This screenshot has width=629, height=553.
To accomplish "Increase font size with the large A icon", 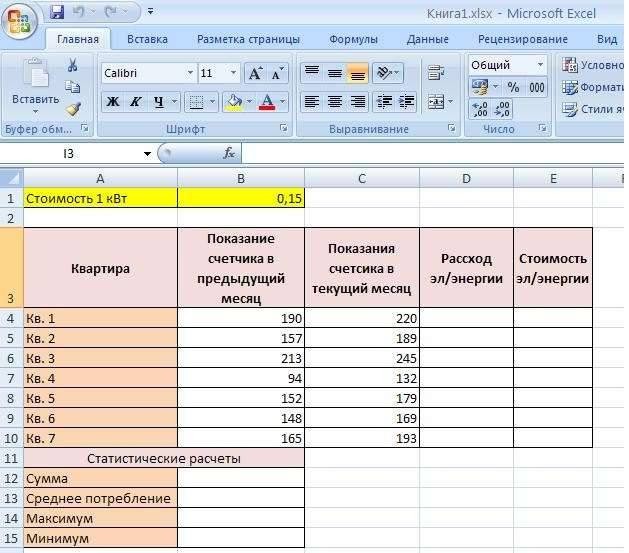I will [x=255, y=74].
